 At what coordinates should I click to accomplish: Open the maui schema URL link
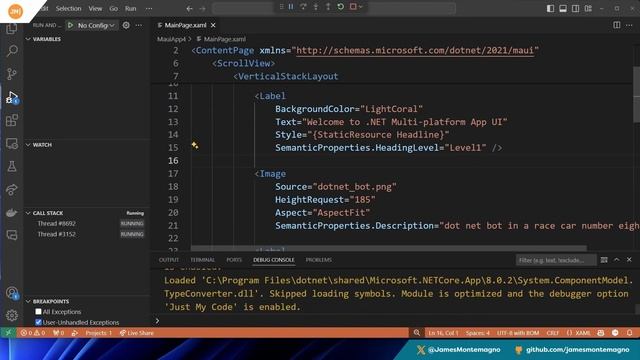[x=415, y=50]
